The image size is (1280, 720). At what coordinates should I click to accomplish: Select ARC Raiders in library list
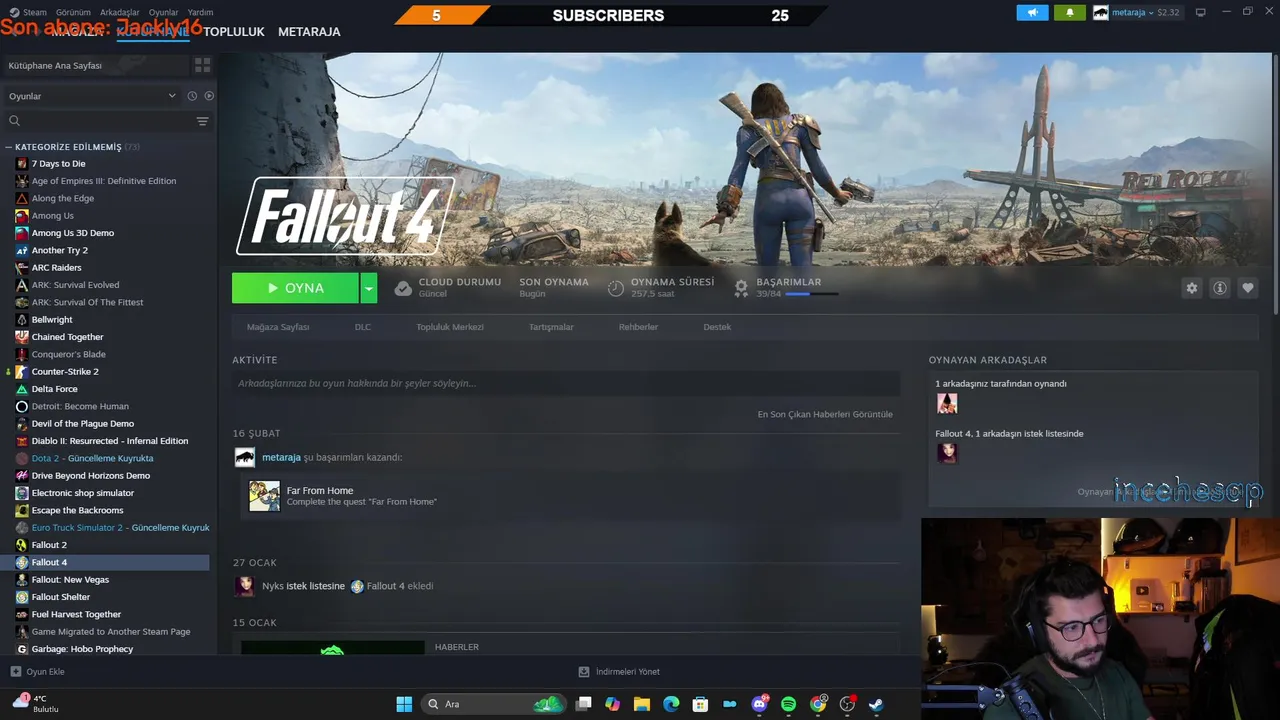(56, 268)
